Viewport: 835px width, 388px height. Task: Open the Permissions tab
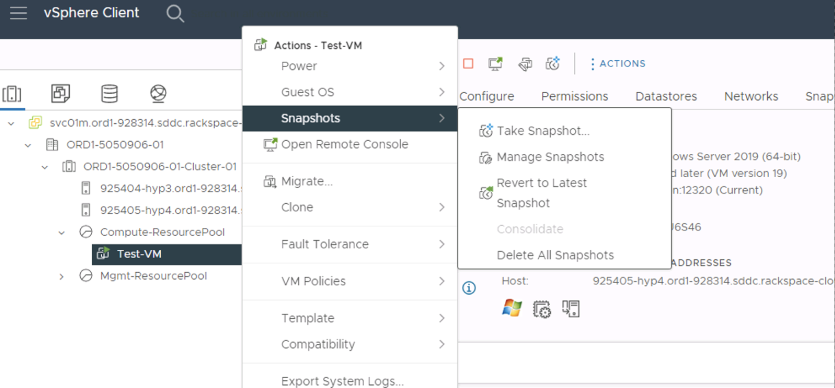pos(575,96)
